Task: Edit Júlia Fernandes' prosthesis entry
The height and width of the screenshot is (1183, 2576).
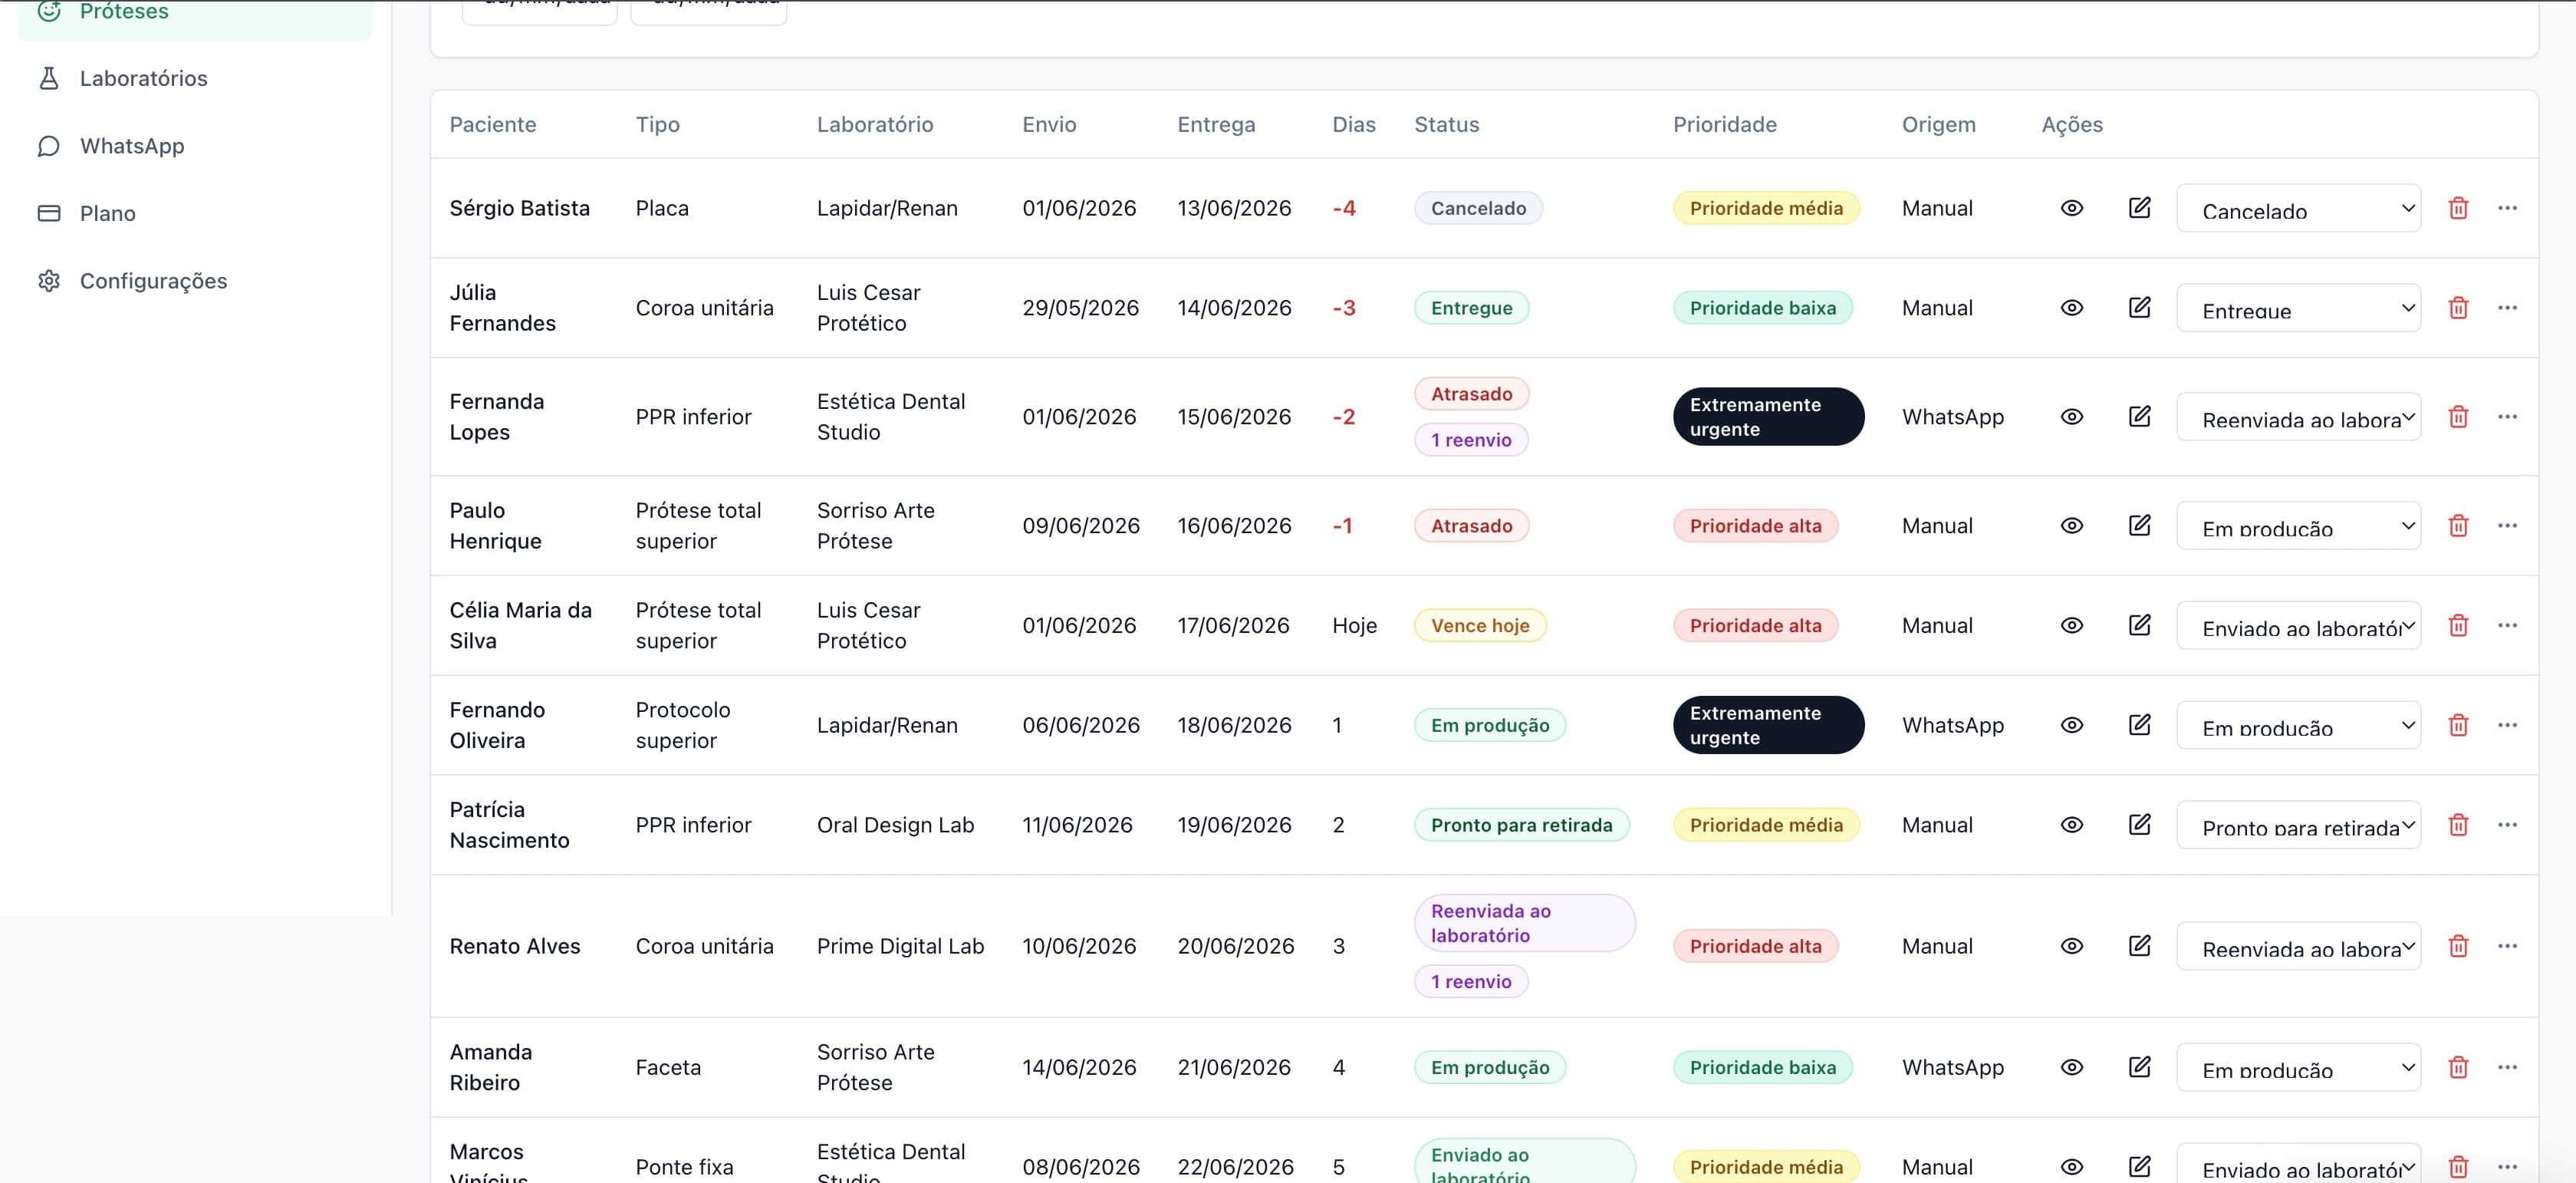Action: coord(2140,308)
